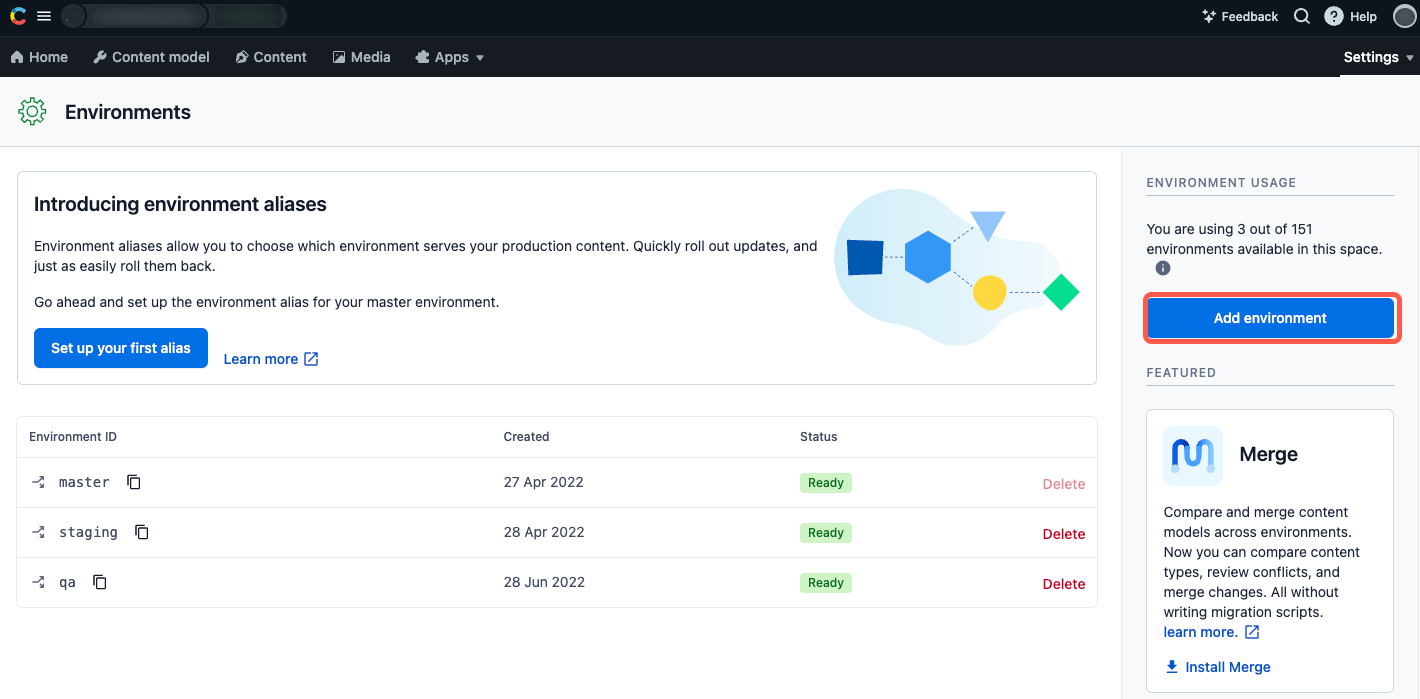Click the user avatar in top bar
The width and height of the screenshot is (1420, 699).
coord(1404,16)
